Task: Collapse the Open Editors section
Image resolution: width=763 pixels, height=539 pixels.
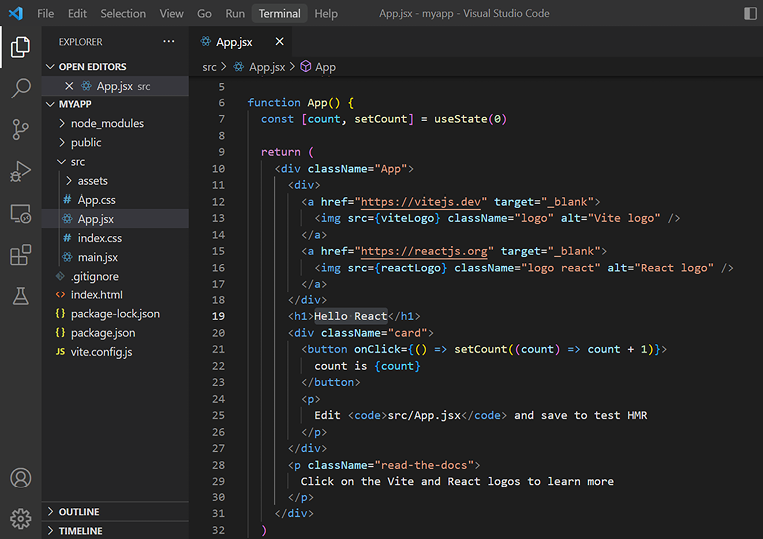Action: tap(92, 67)
